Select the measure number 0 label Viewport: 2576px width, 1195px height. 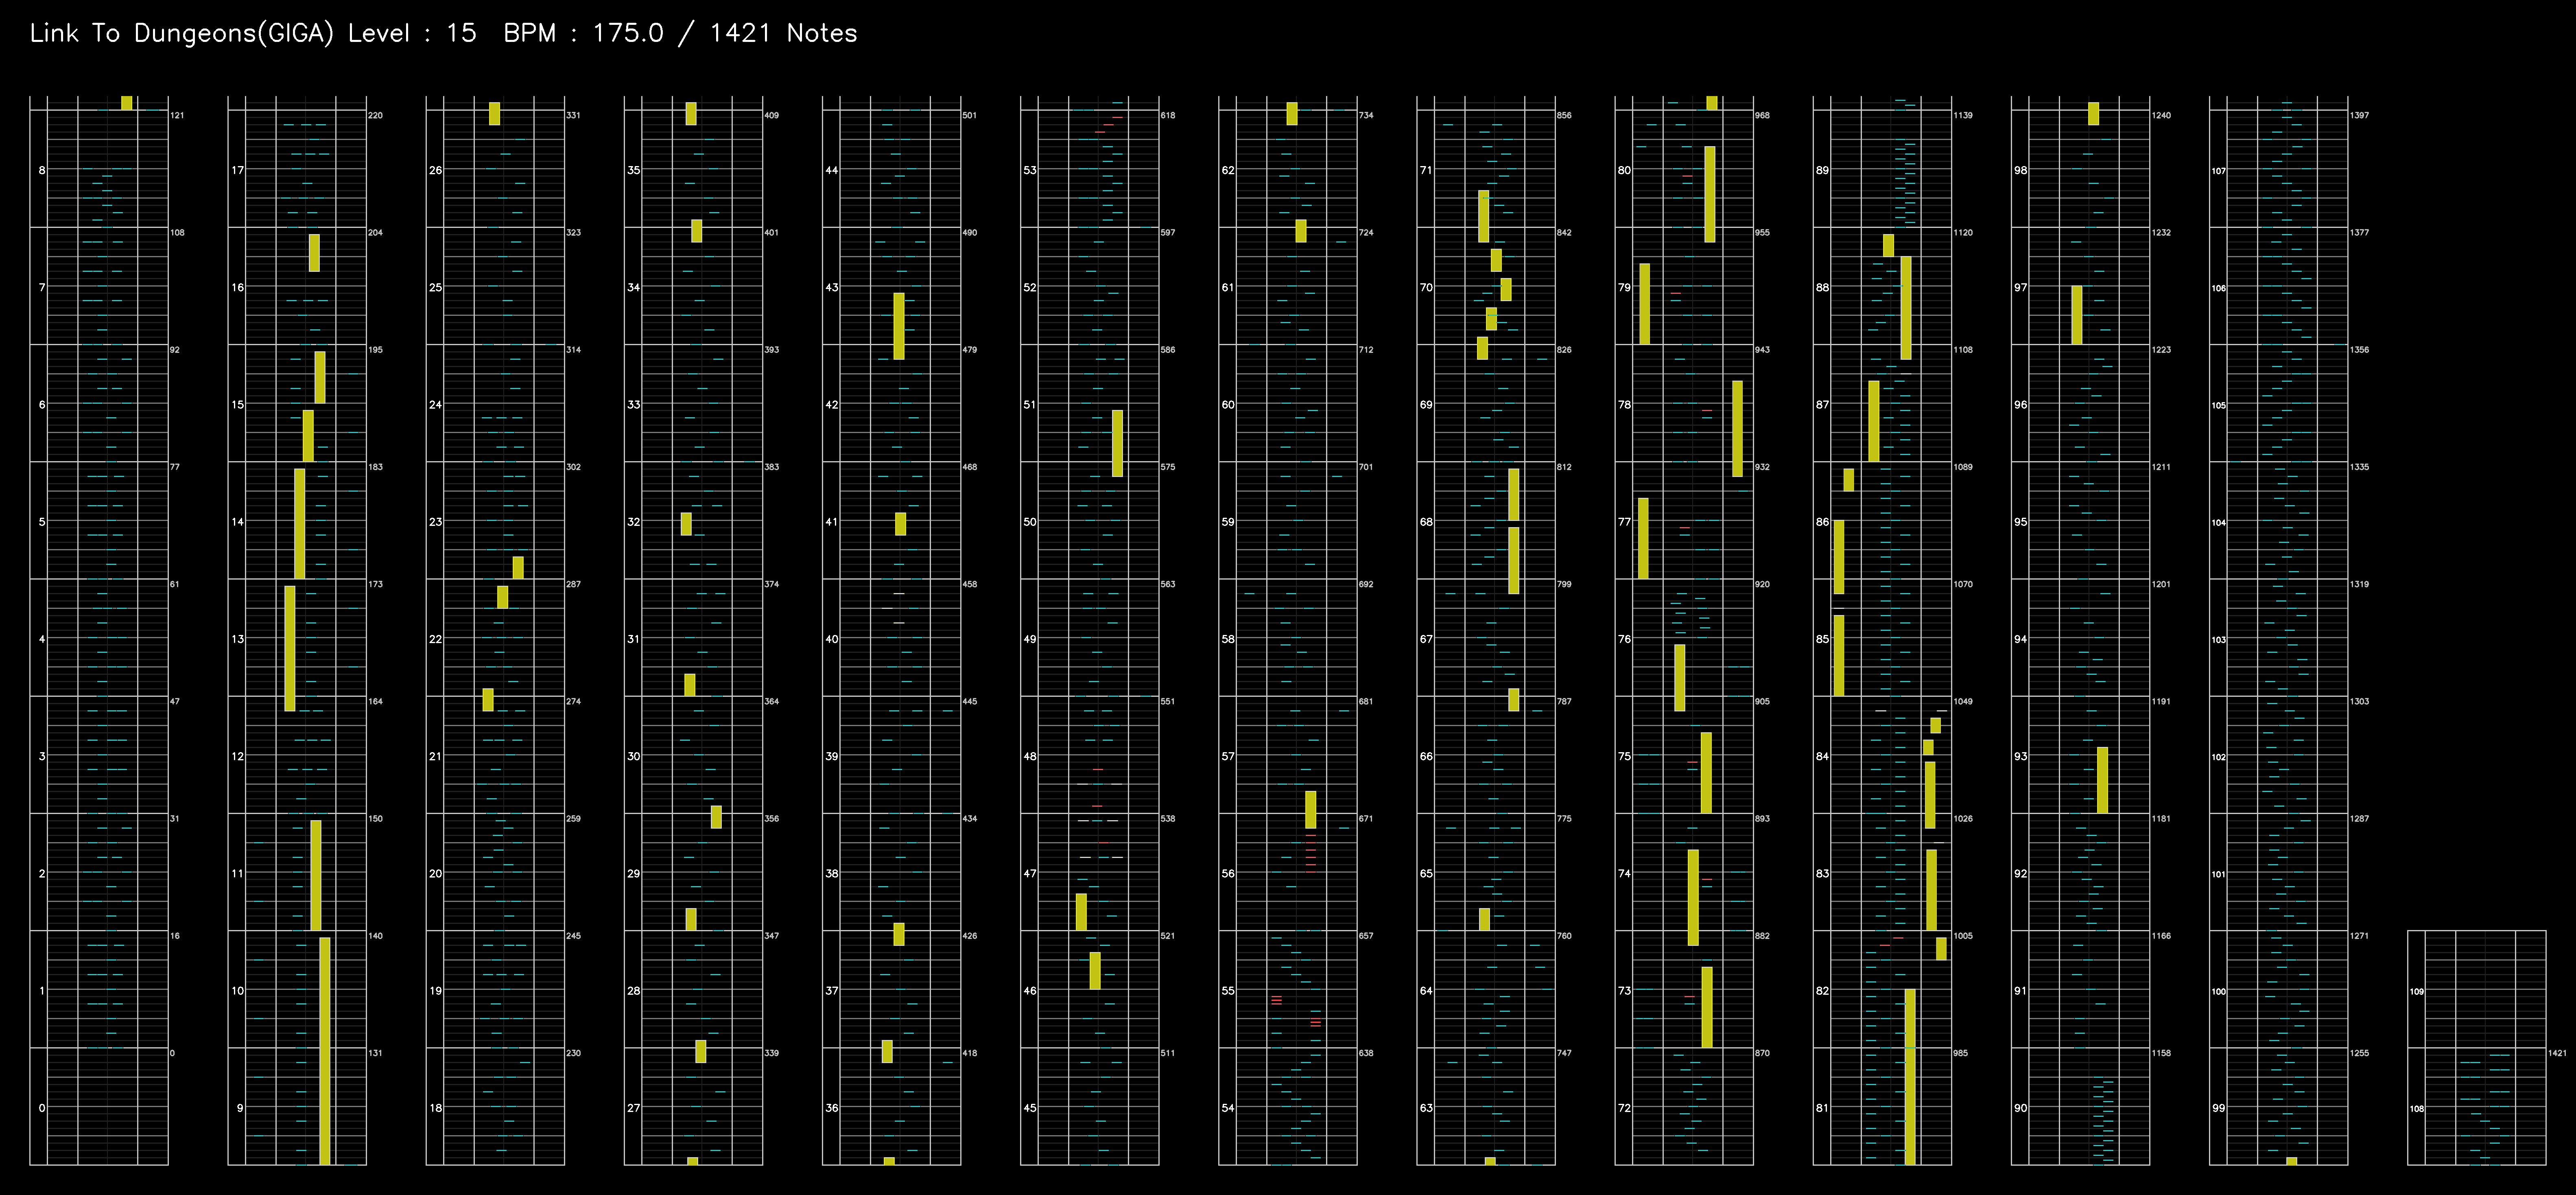click(42, 1108)
